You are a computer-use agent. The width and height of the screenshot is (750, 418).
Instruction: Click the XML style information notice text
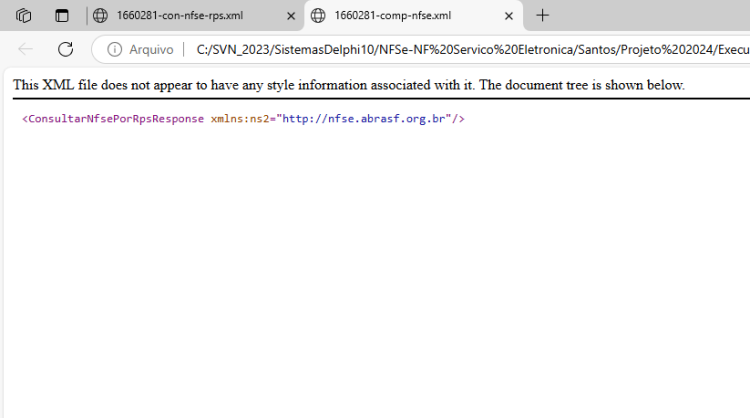pos(349,85)
